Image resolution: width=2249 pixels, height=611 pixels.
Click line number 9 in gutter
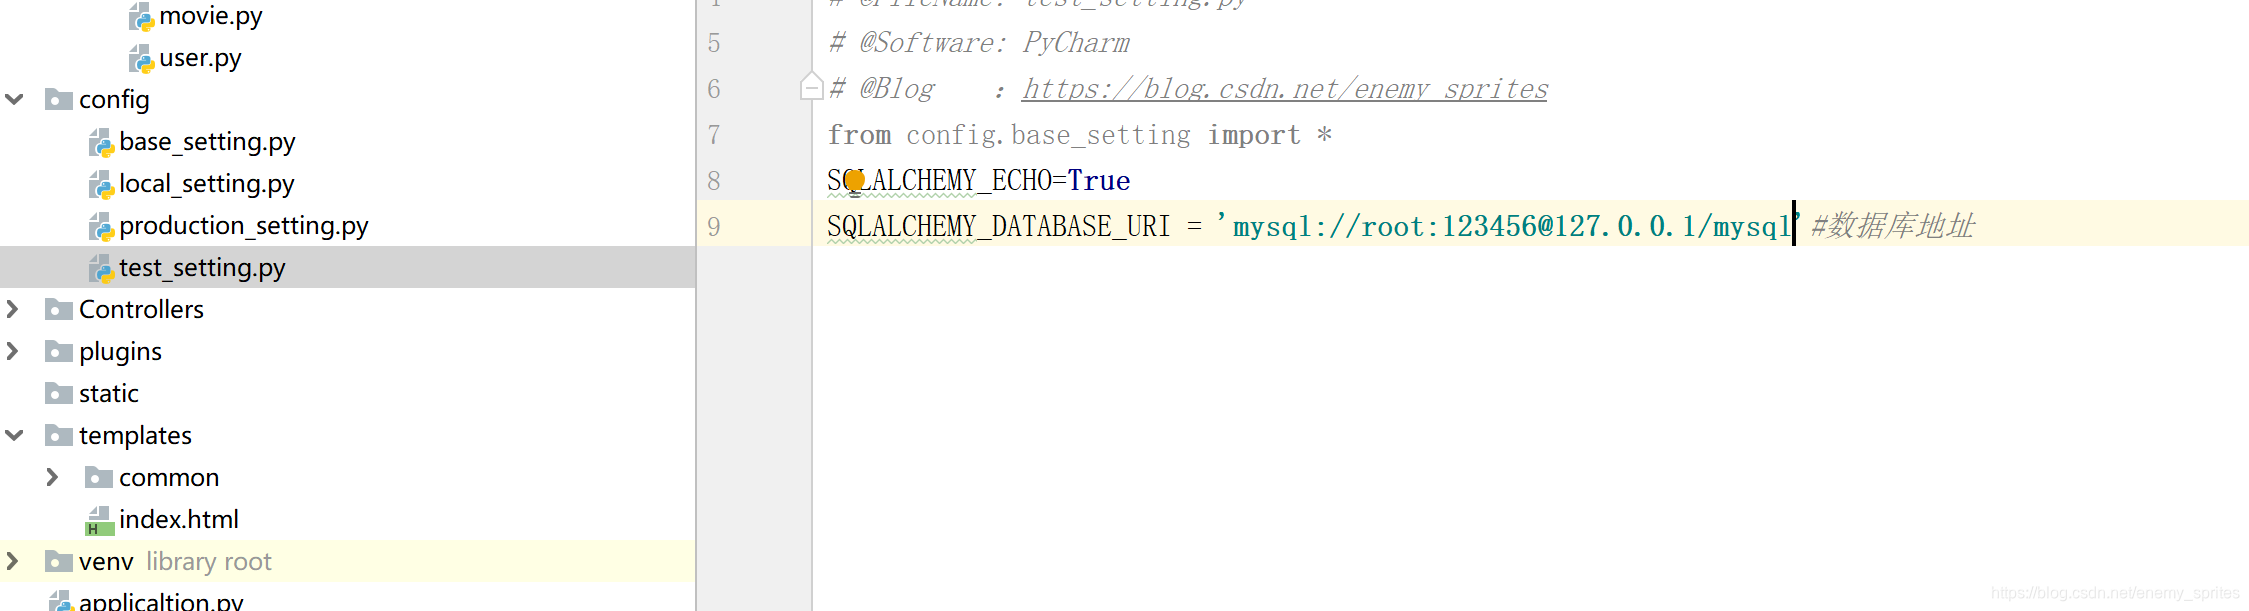coord(714,227)
